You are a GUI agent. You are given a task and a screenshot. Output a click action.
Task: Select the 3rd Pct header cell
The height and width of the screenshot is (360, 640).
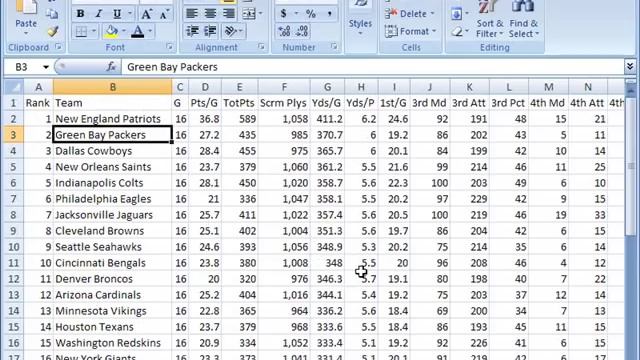pos(509,103)
